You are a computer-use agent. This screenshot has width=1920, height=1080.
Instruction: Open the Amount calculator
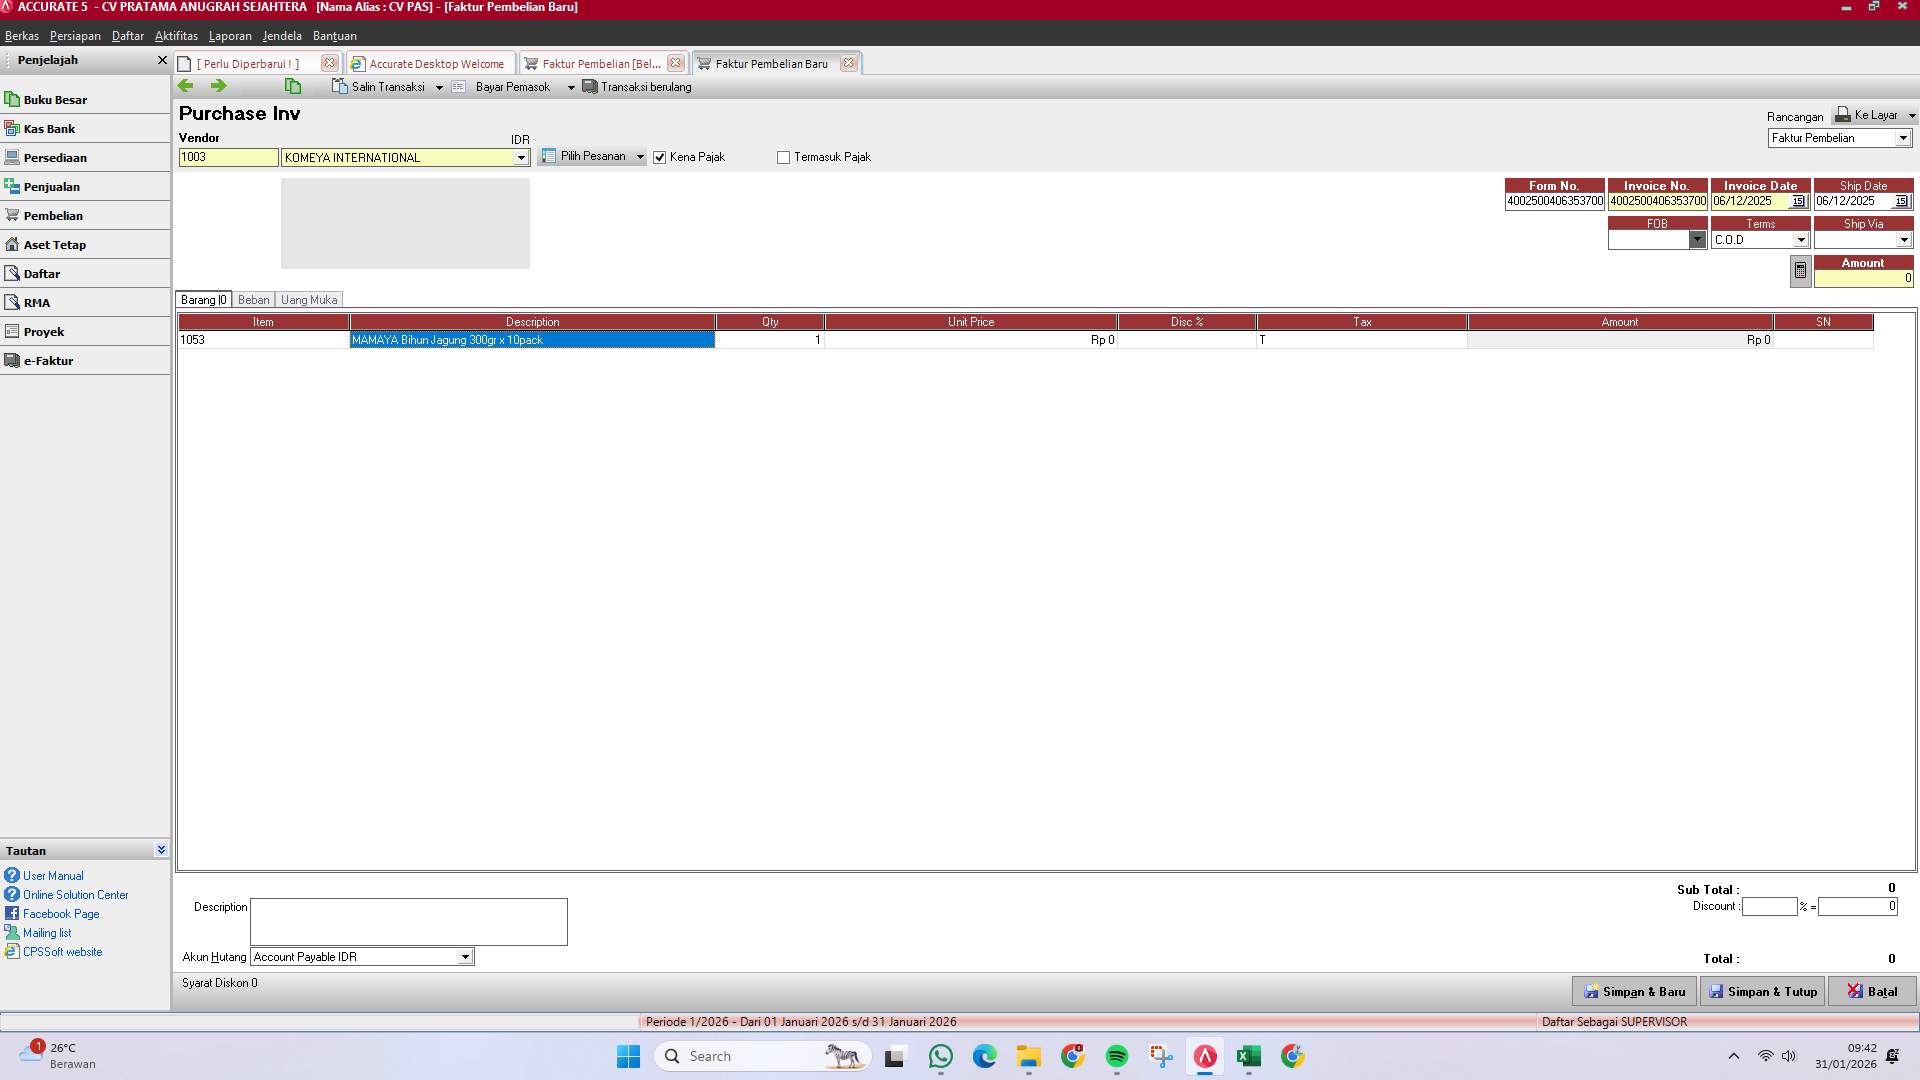[1799, 270]
